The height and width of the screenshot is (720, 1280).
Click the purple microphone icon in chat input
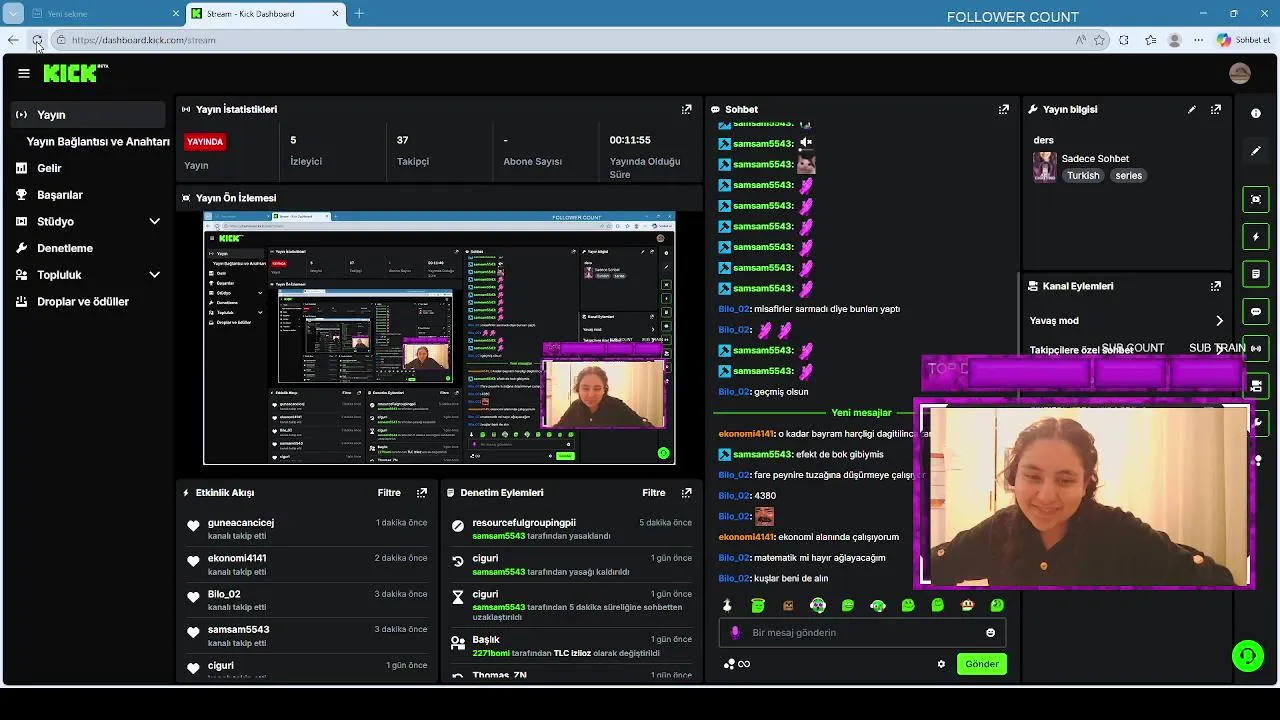[x=735, y=633]
